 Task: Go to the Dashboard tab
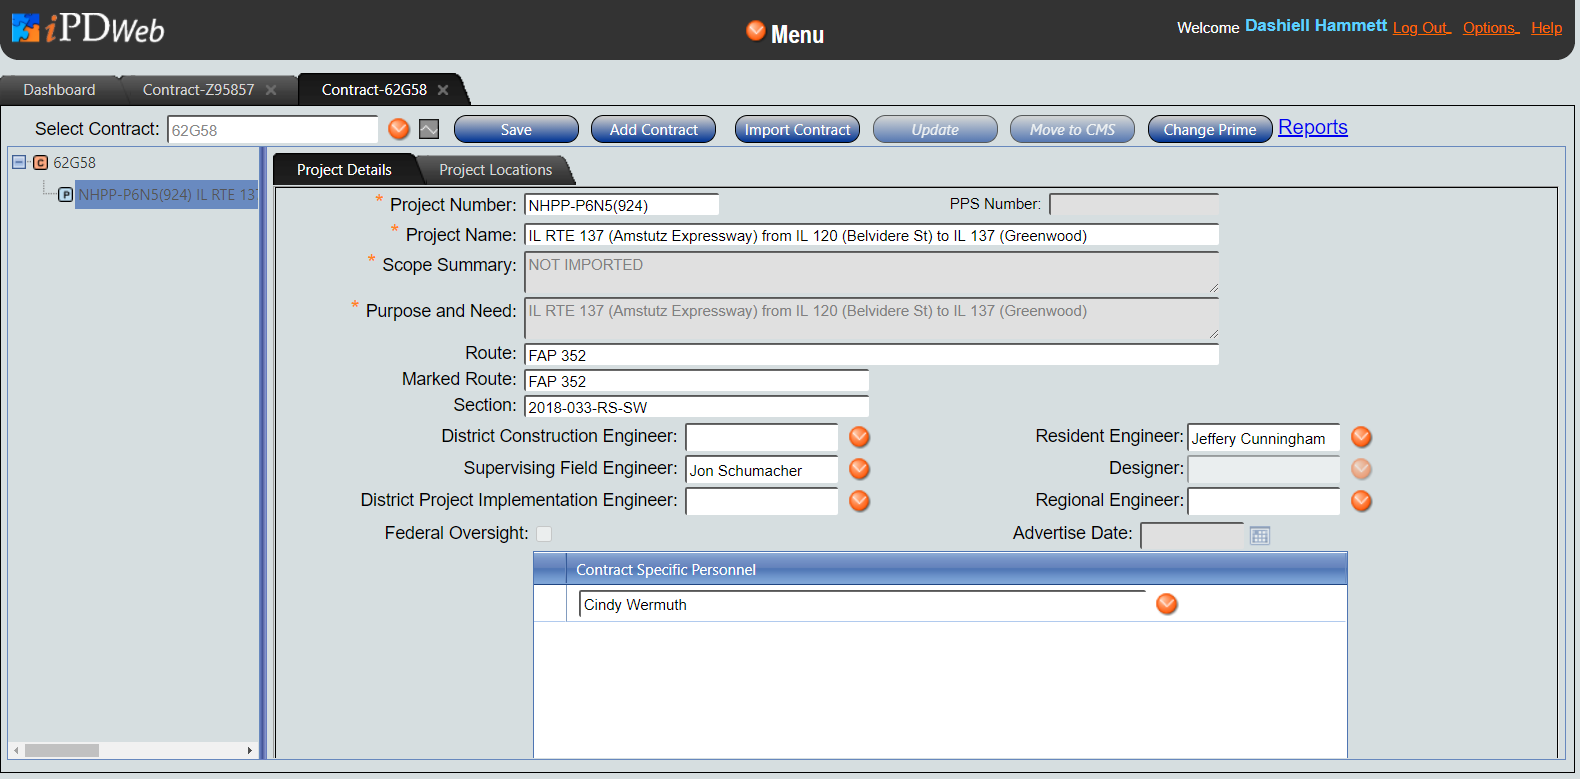(x=59, y=90)
